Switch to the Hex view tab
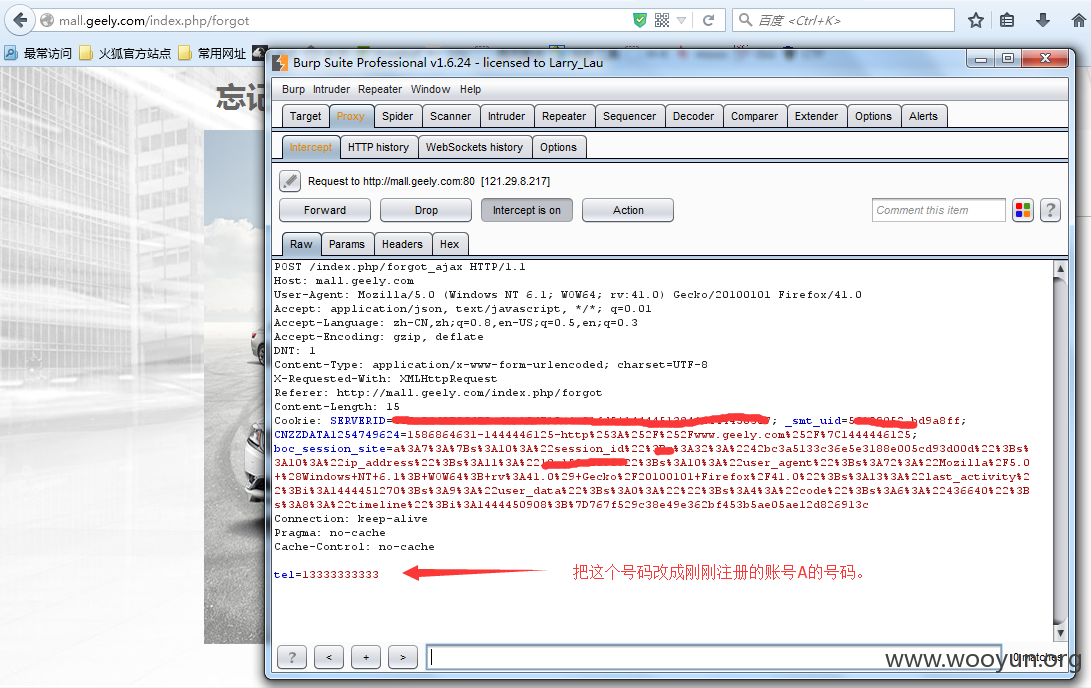This screenshot has height=688, width=1091. coord(449,244)
